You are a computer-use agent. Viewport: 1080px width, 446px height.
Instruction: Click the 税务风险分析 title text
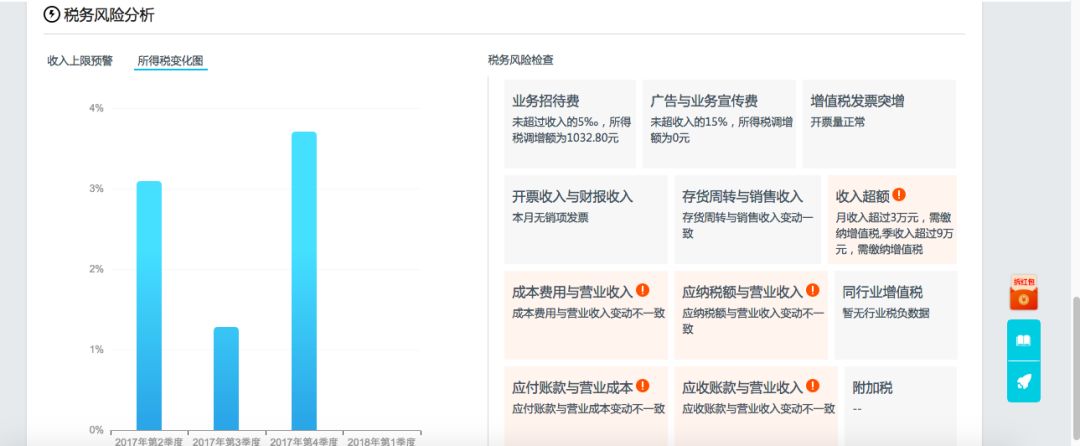click(109, 15)
